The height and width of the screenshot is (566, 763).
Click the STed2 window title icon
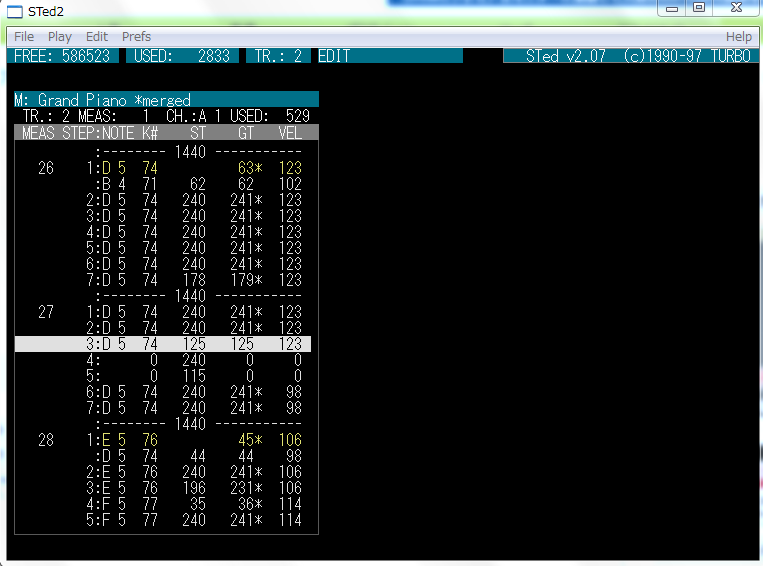pyautogui.click(x=16, y=12)
